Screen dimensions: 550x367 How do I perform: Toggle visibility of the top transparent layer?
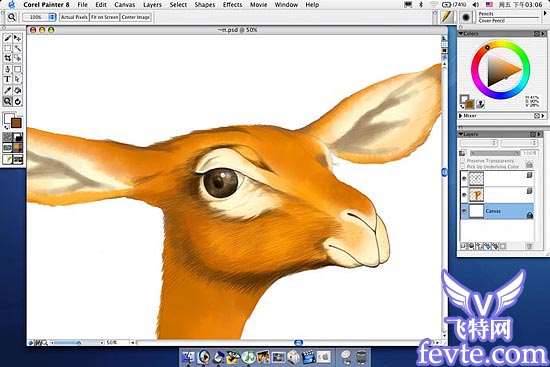(x=464, y=179)
